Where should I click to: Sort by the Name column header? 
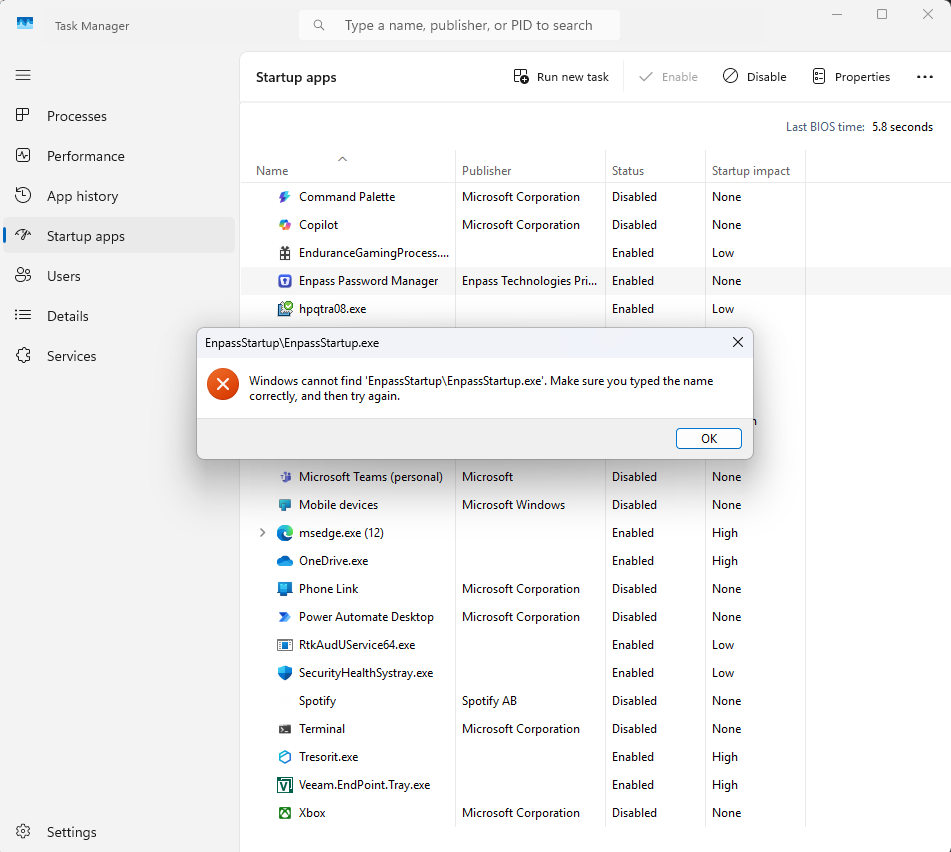pyautogui.click(x=272, y=171)
